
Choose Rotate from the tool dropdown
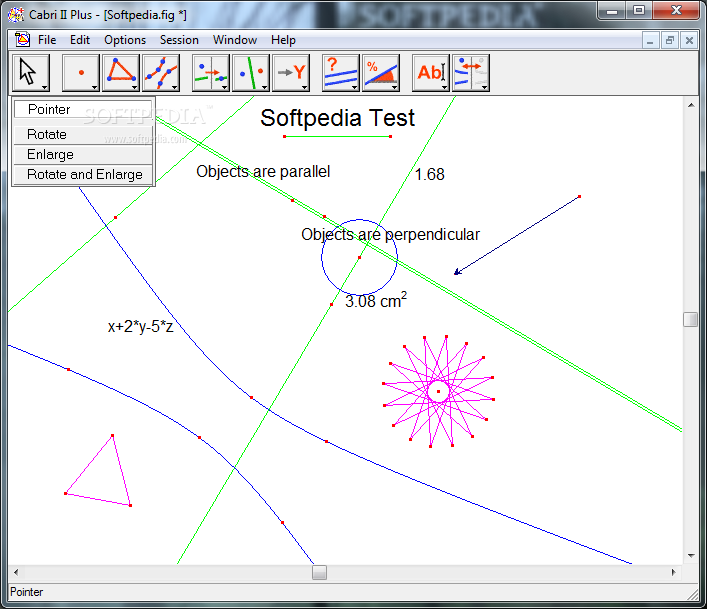(x=83, y=134)
